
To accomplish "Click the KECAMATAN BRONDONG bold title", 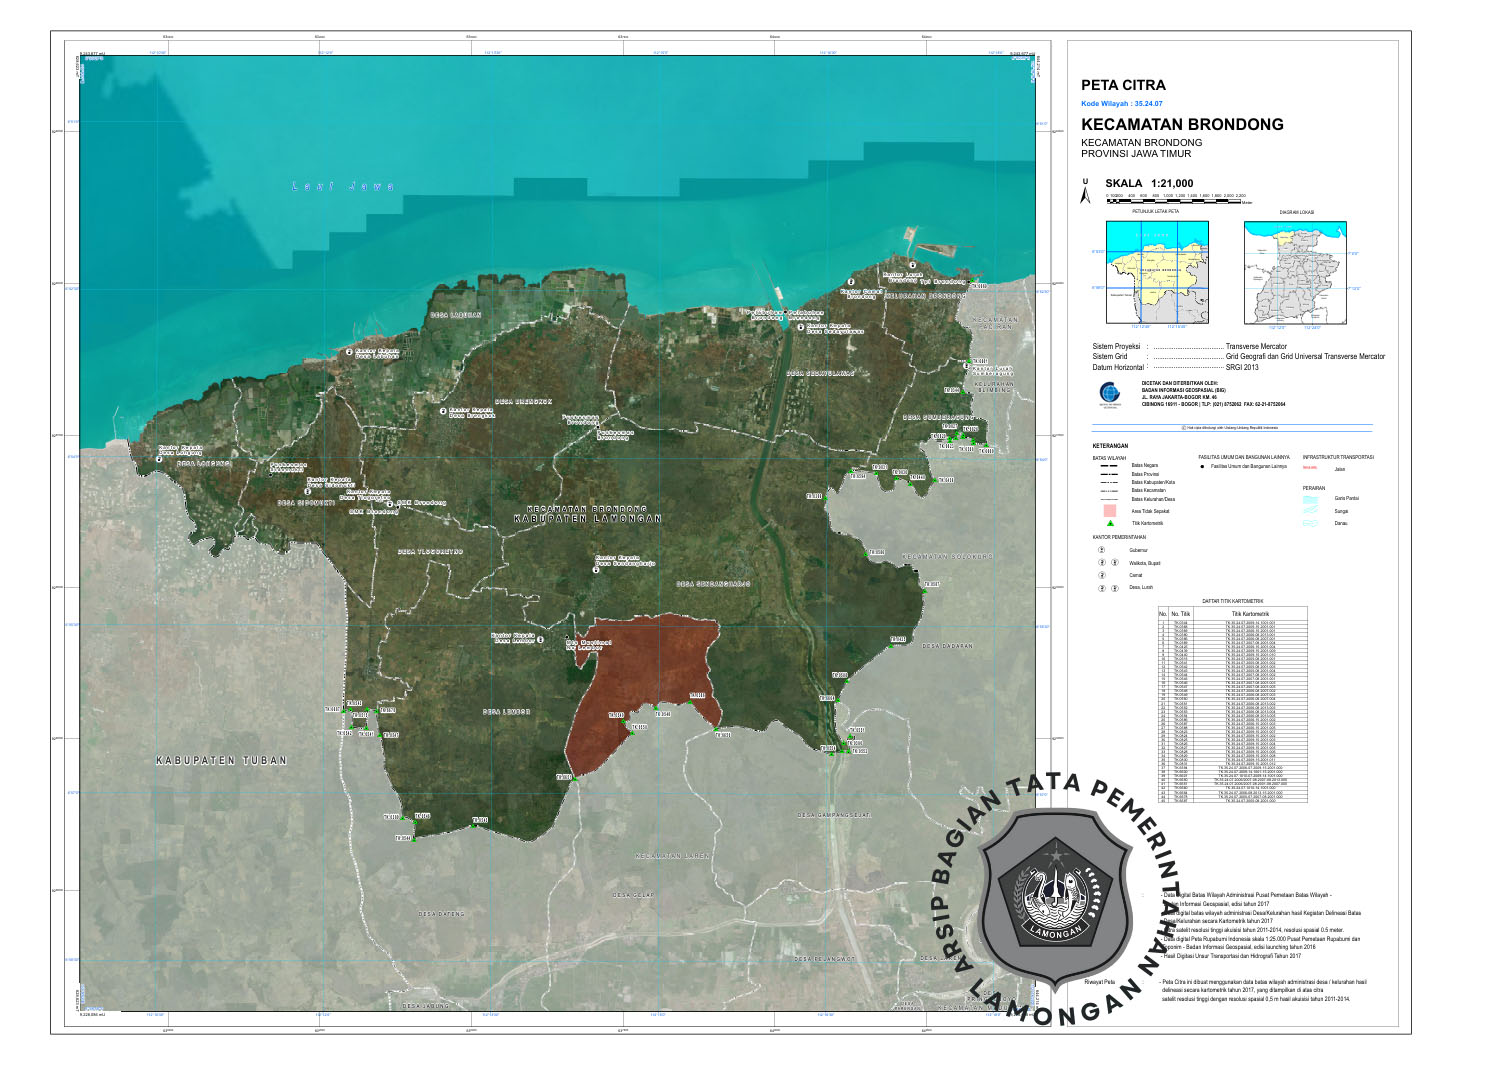I will pyautogui.click(x=1182, y=125).
